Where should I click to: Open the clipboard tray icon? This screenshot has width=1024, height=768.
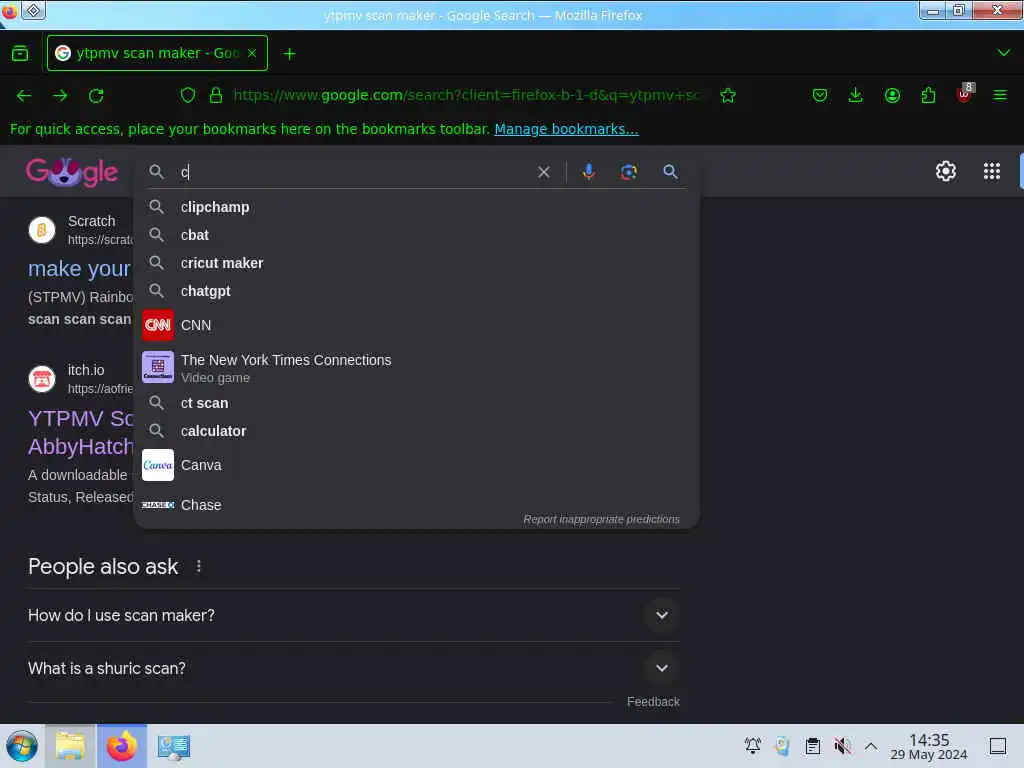[x=812, y=746]
